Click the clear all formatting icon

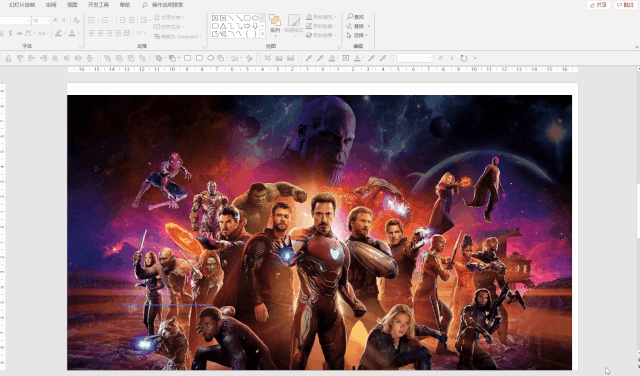pyautogui.click(x=76, y=20)
